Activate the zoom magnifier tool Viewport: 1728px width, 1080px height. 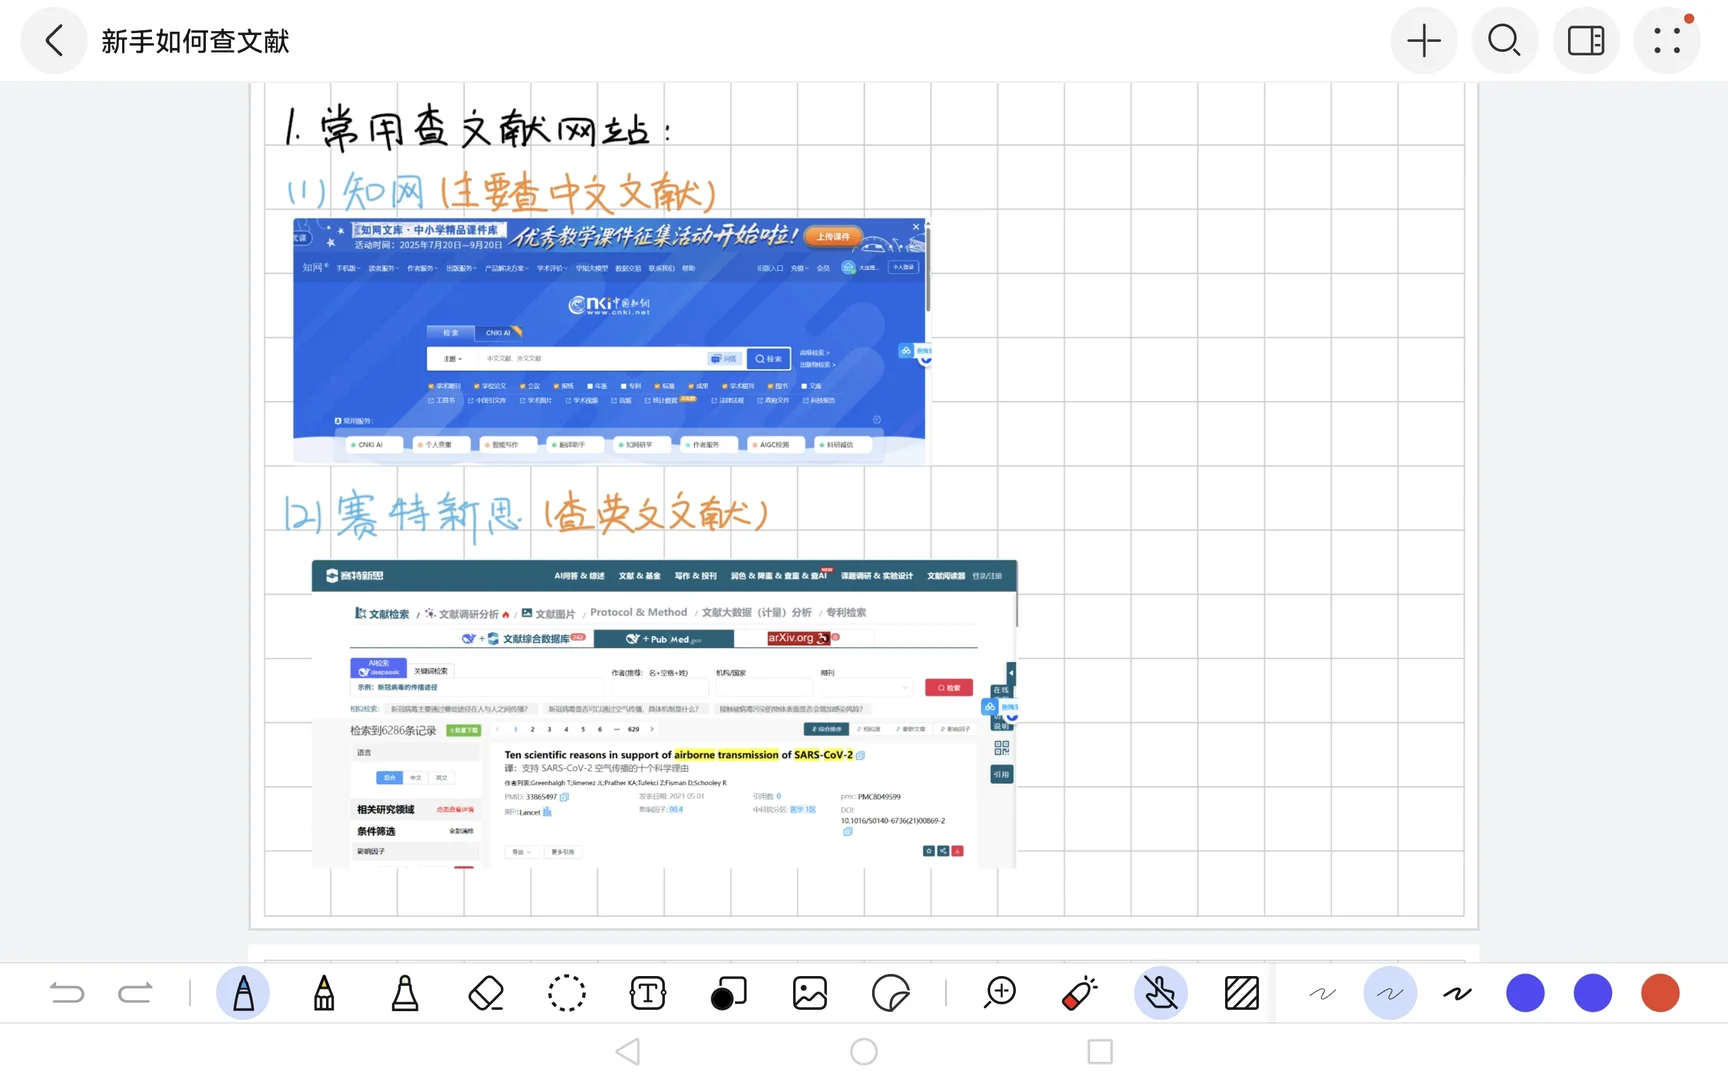click(1000, 993)
